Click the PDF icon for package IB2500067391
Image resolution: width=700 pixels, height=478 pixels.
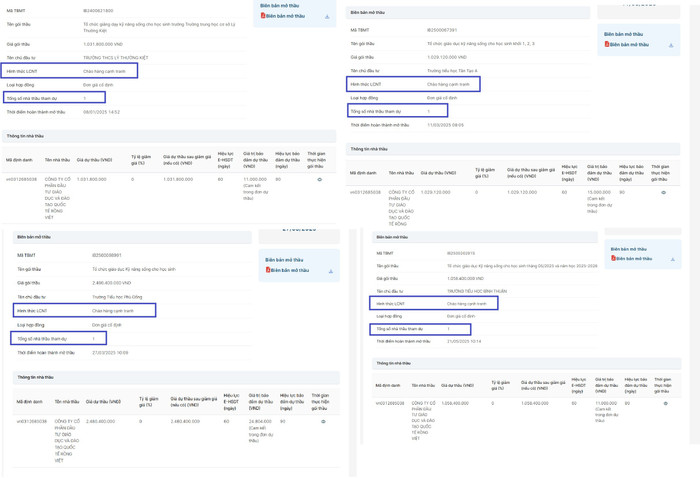(x=607, y=45)
